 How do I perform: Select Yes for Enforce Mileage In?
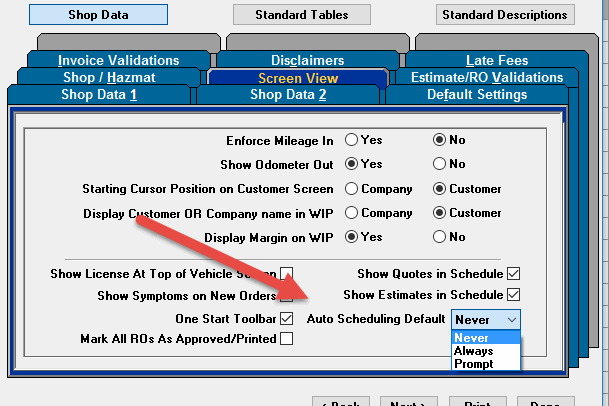tap(351, 140)
